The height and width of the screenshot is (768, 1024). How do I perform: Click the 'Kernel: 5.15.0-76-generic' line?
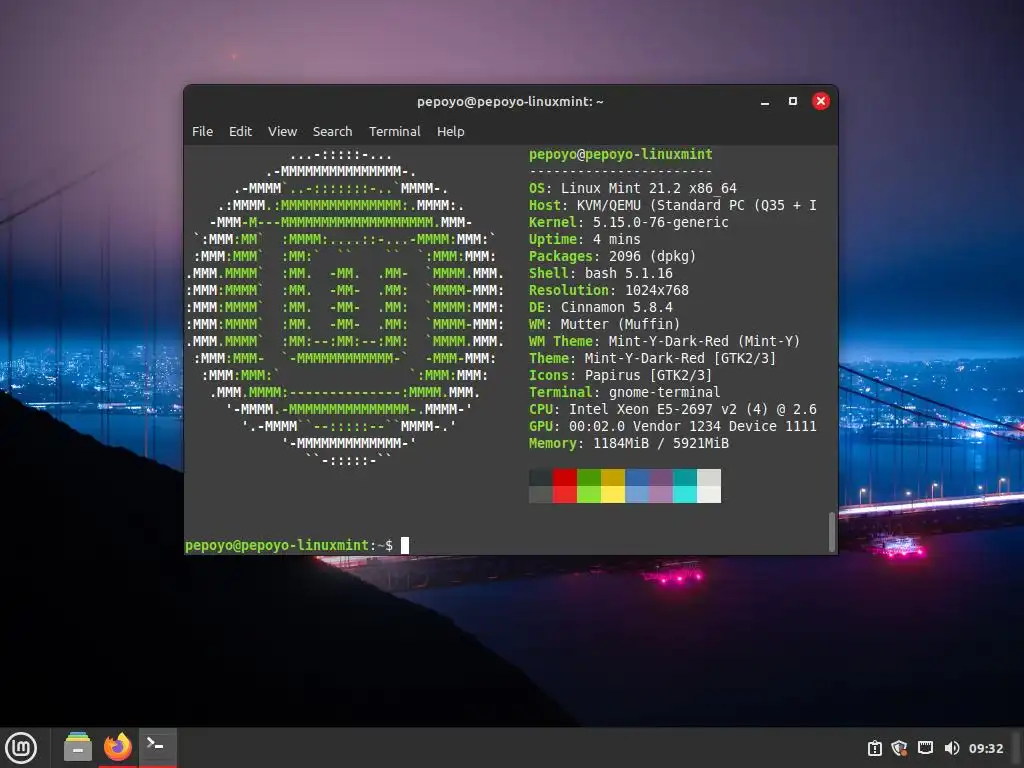(628, 222)
